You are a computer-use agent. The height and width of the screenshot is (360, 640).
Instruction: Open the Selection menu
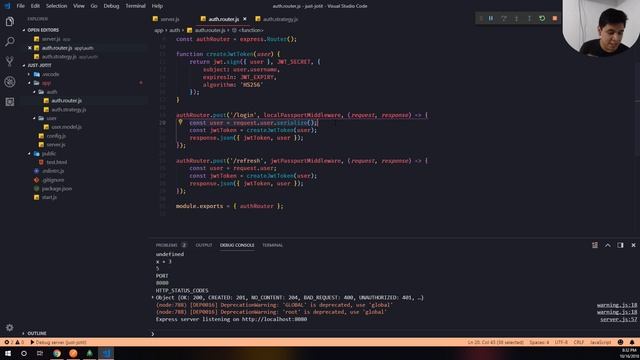pyautogui.click(x=56, y=6)
